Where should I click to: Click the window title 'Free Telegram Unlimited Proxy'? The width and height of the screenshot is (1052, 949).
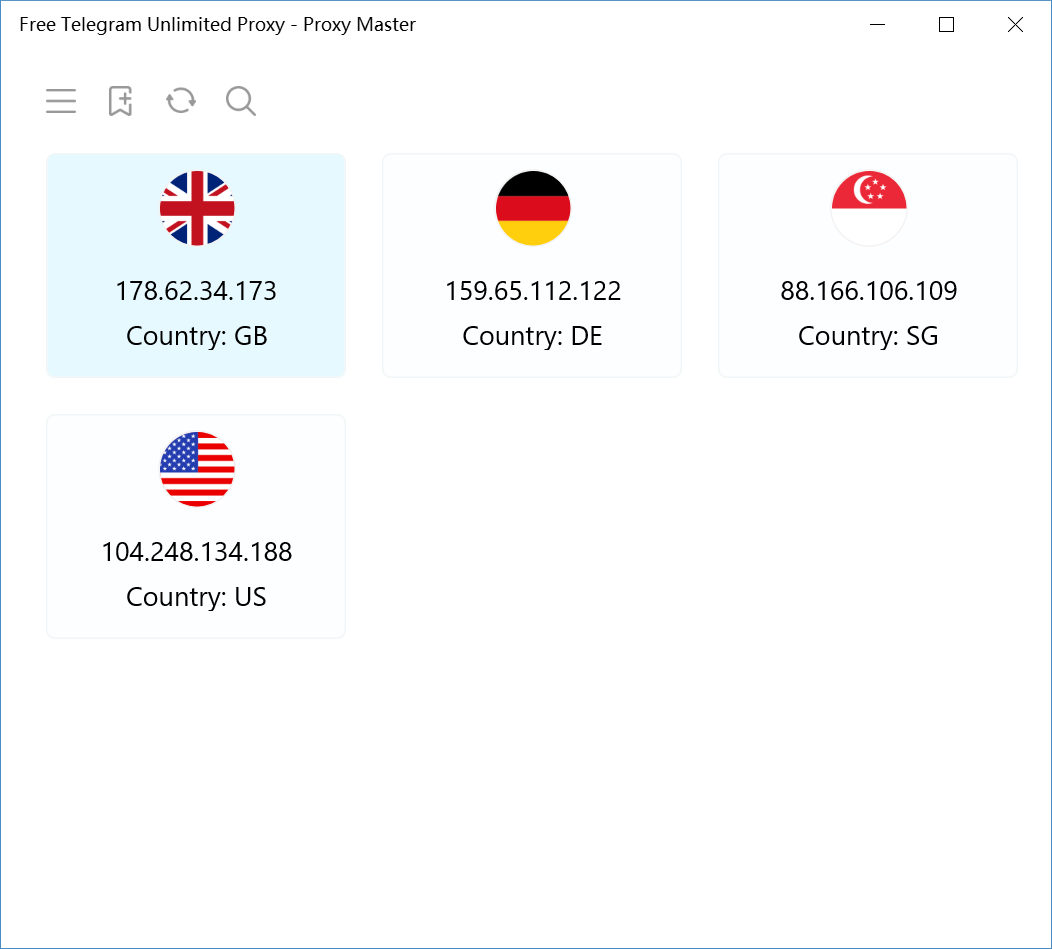(152, 25)
